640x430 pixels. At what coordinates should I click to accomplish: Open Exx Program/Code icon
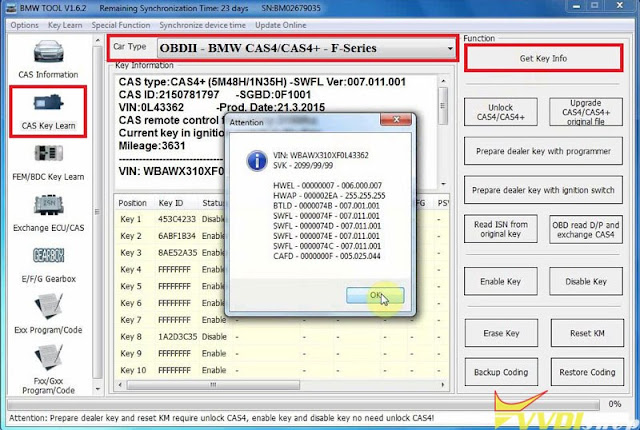pyautogui.click(x=49, y=306)
